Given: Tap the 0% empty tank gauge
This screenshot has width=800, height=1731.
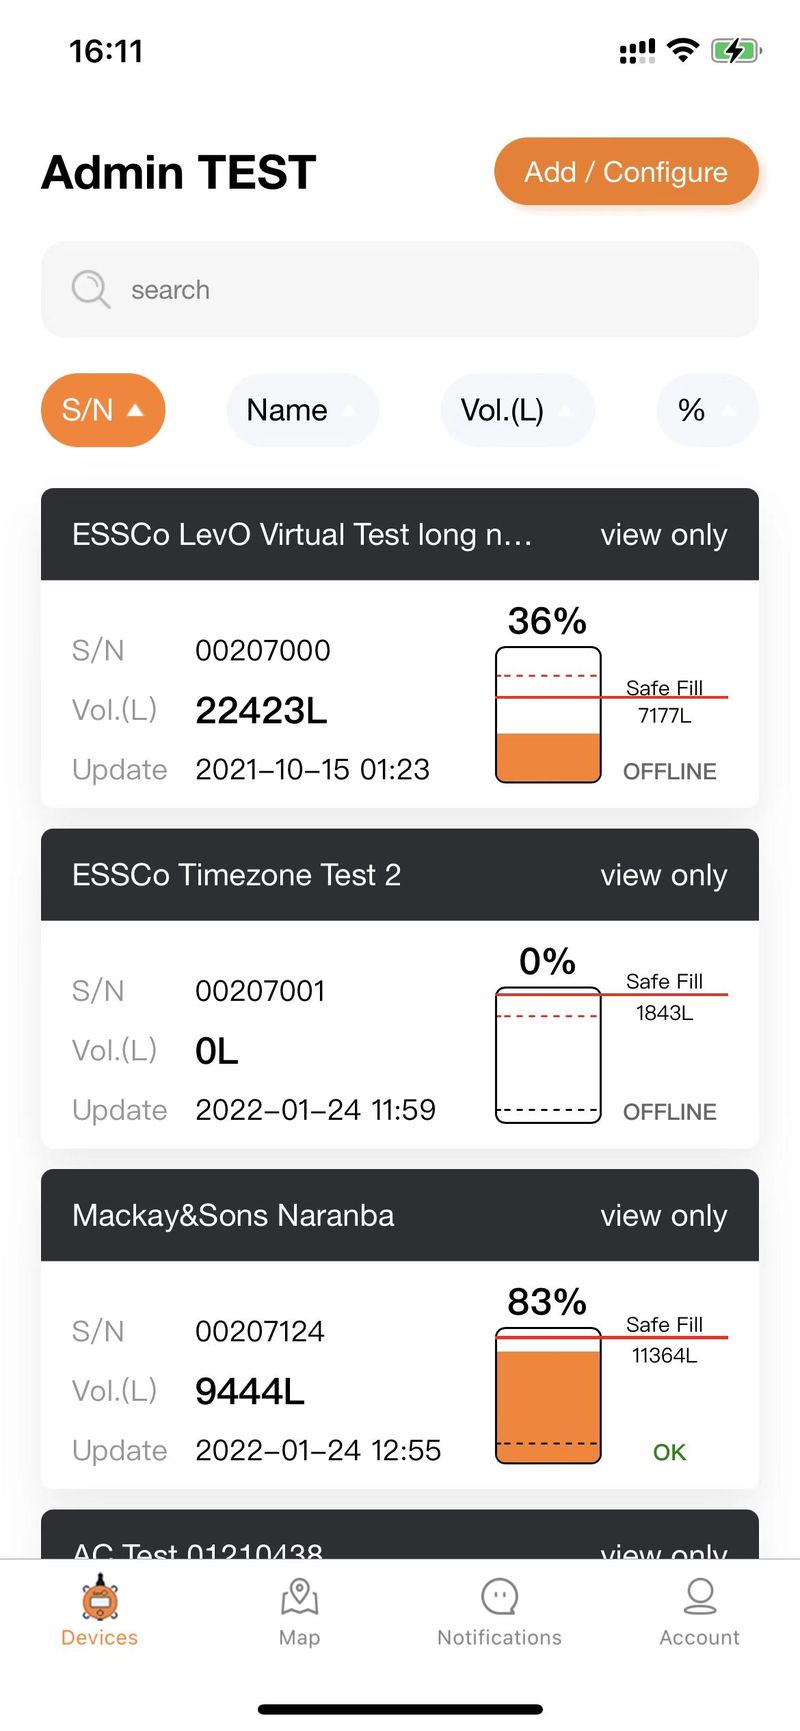Looking at the screenshot, I should (548, 1055).
